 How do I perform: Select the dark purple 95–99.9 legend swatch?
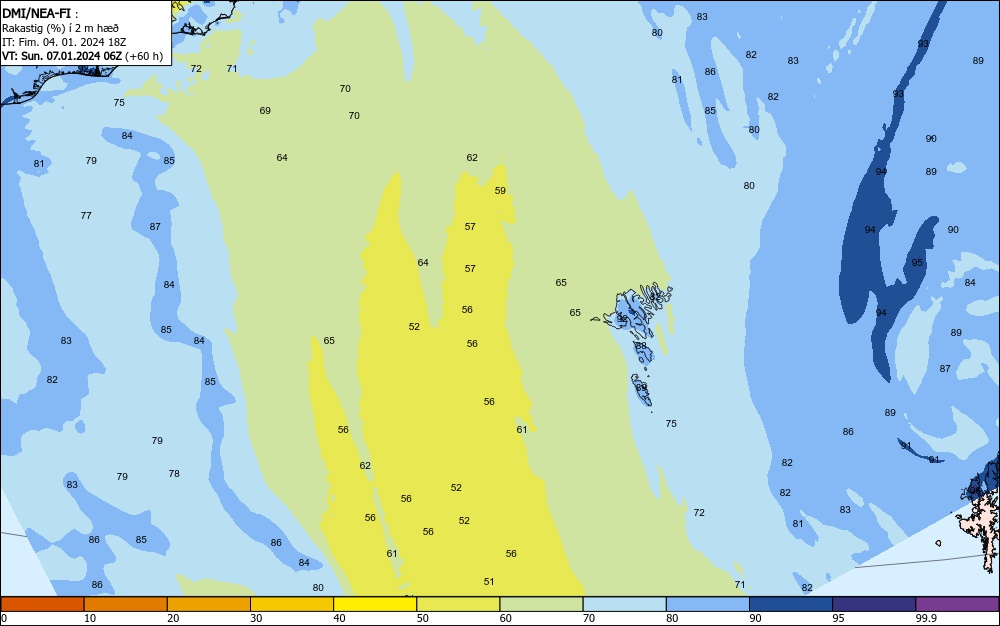click(874, 604)
